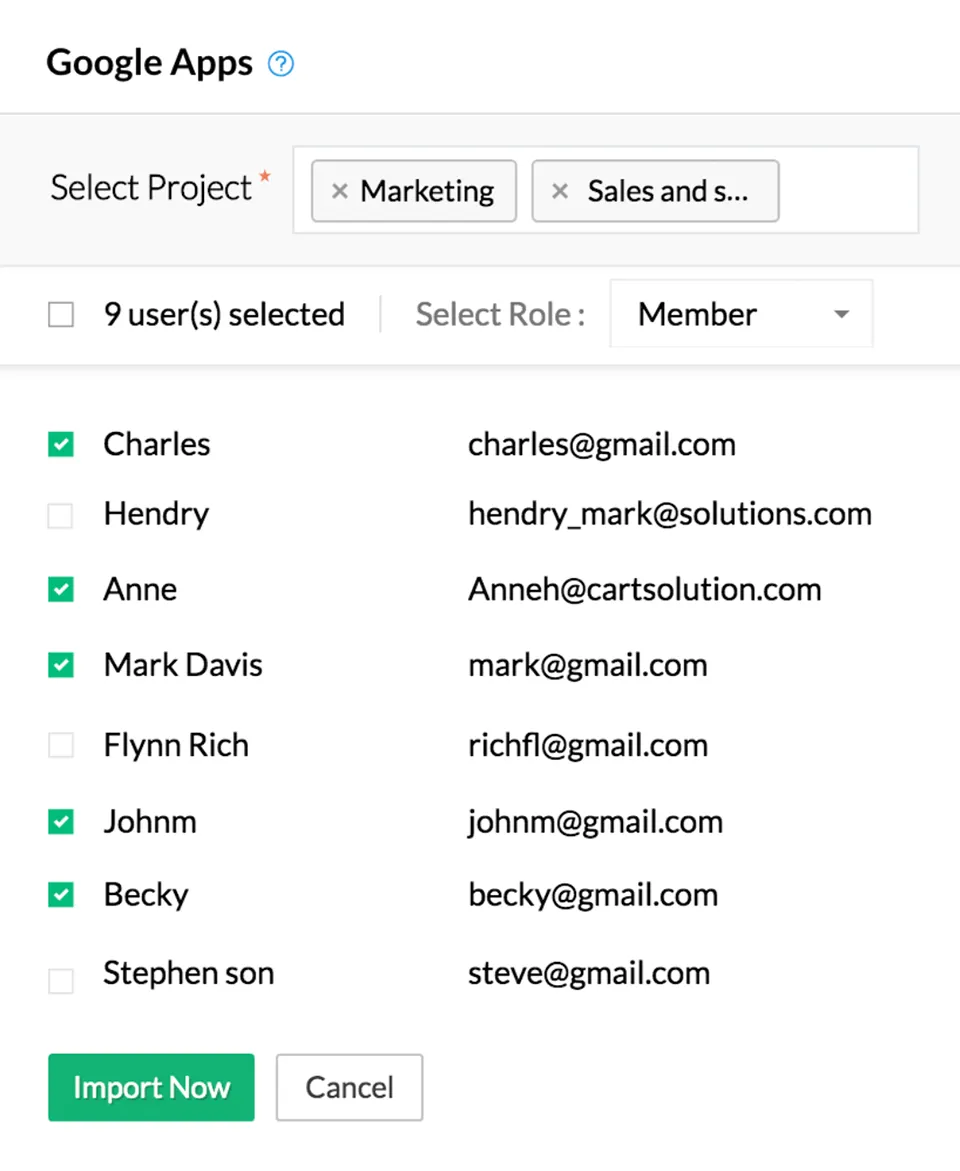Remove the Sales and s... project tag

[x=560, y=191]
